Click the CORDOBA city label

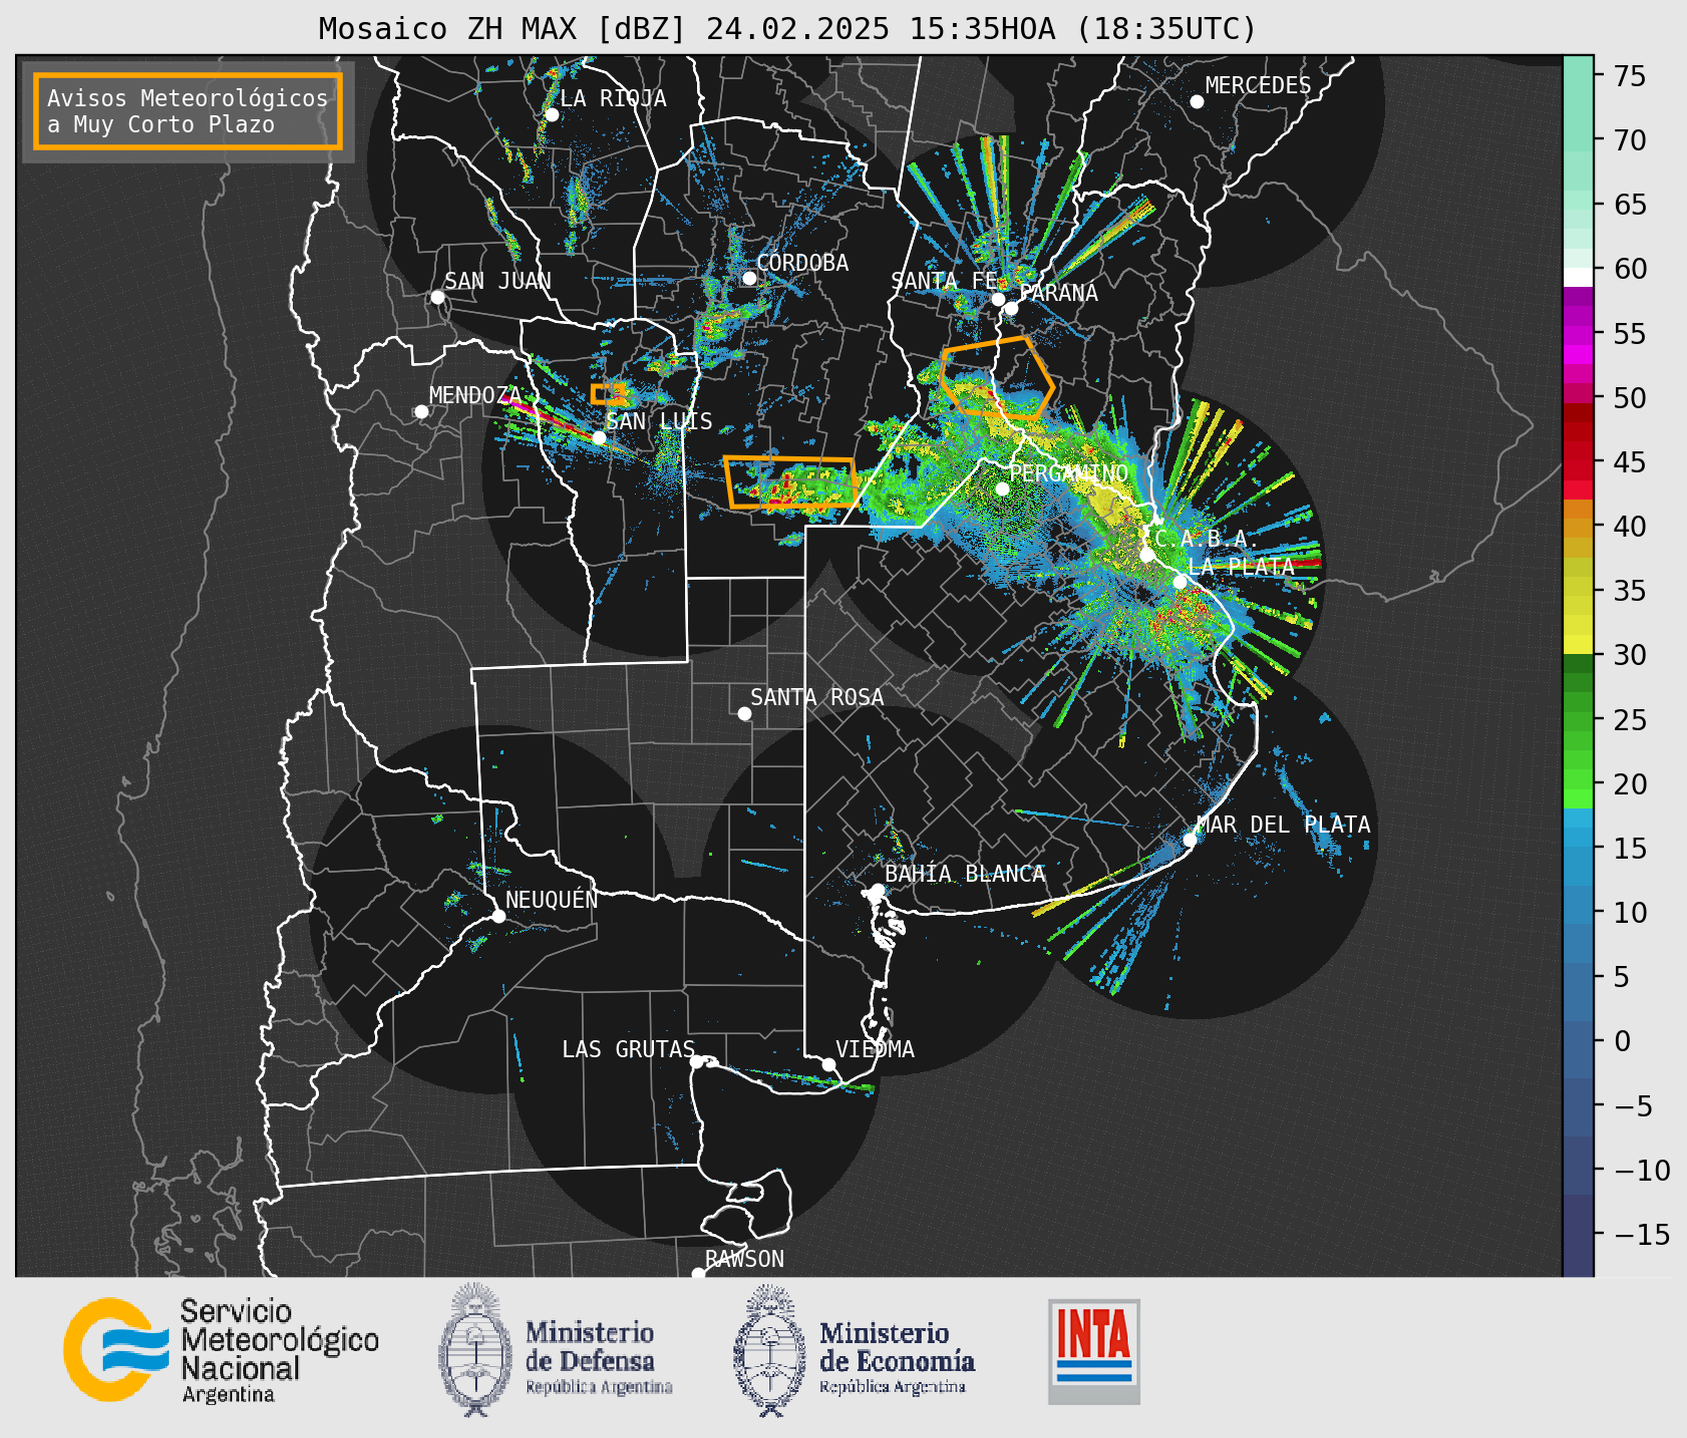coord(802,263)
